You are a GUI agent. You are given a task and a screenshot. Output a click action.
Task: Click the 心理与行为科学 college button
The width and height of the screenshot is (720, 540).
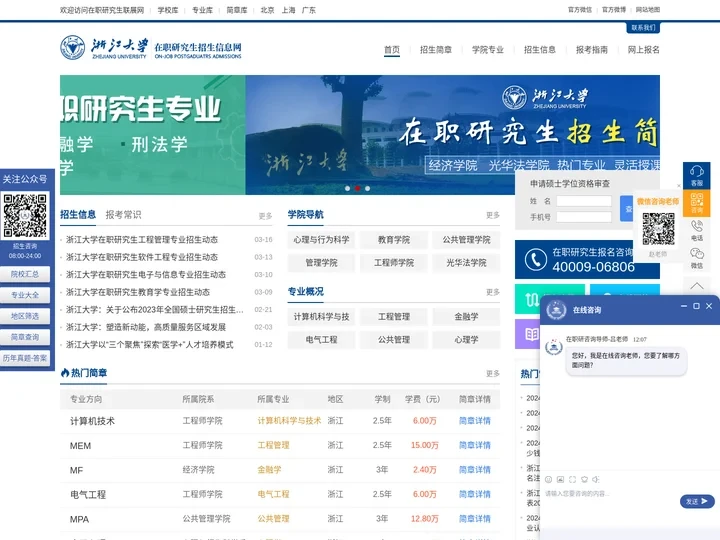[321, 240]
